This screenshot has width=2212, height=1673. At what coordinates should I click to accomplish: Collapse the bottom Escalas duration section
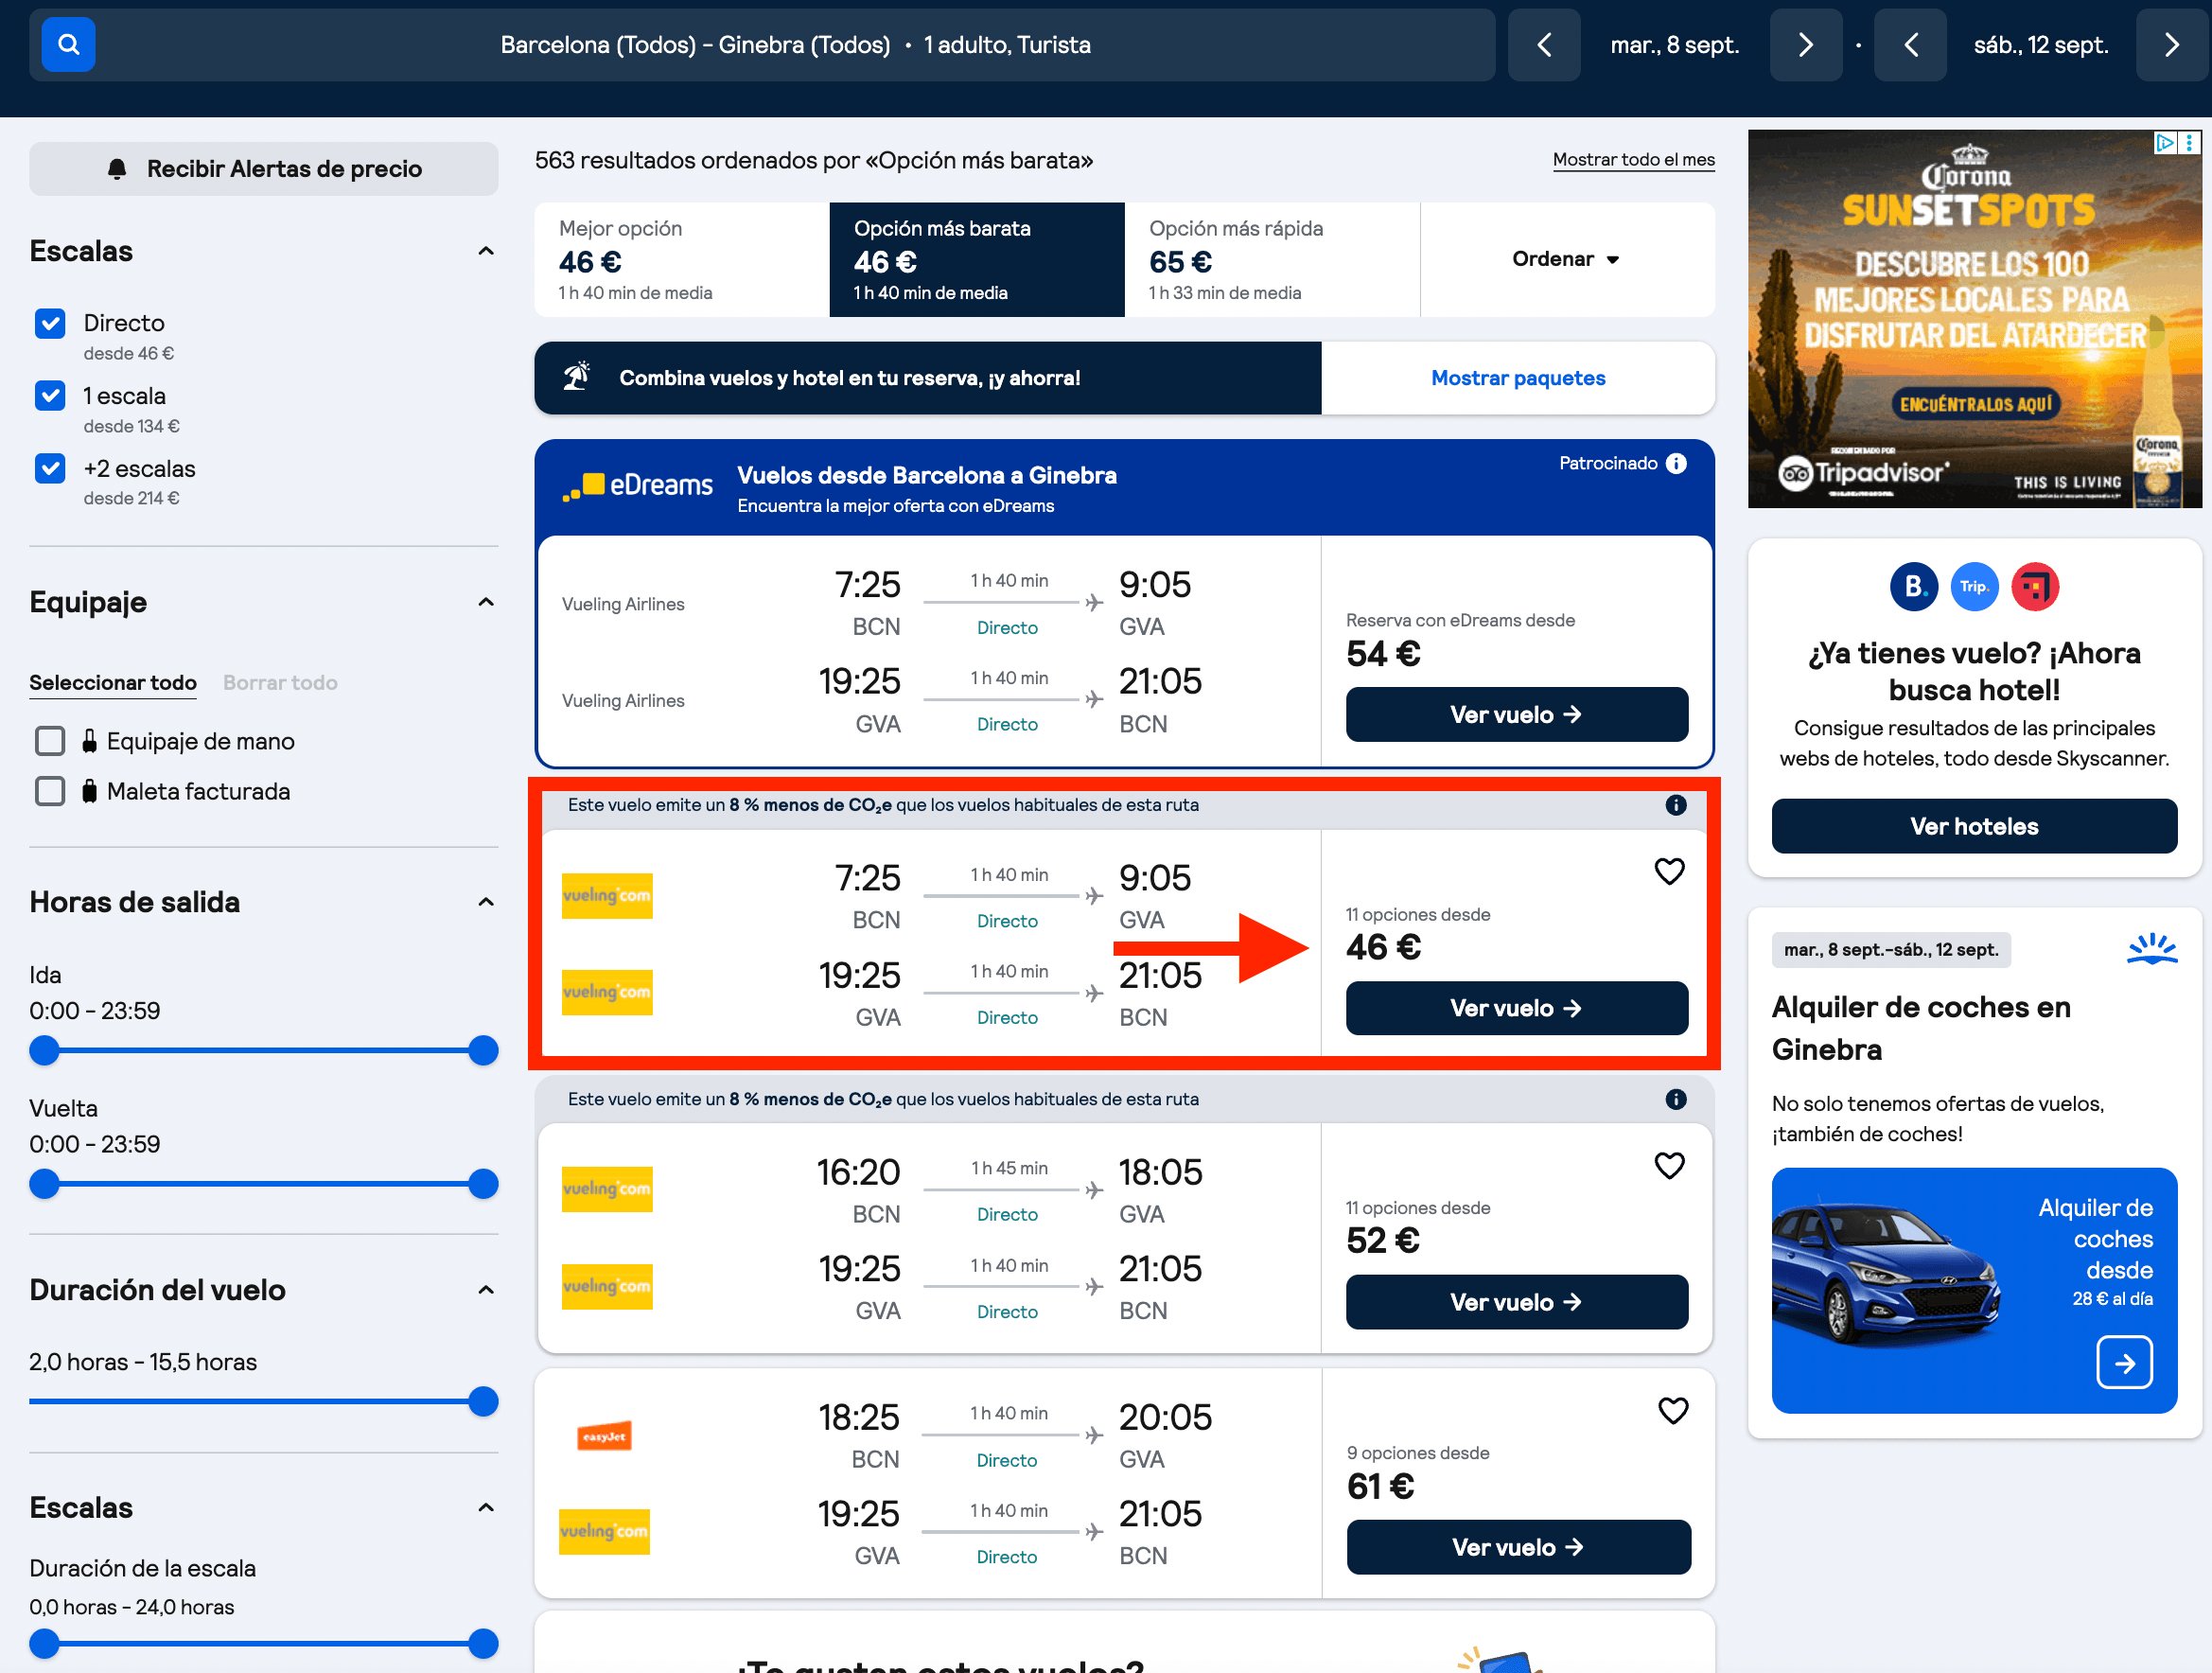point(486,1508)
